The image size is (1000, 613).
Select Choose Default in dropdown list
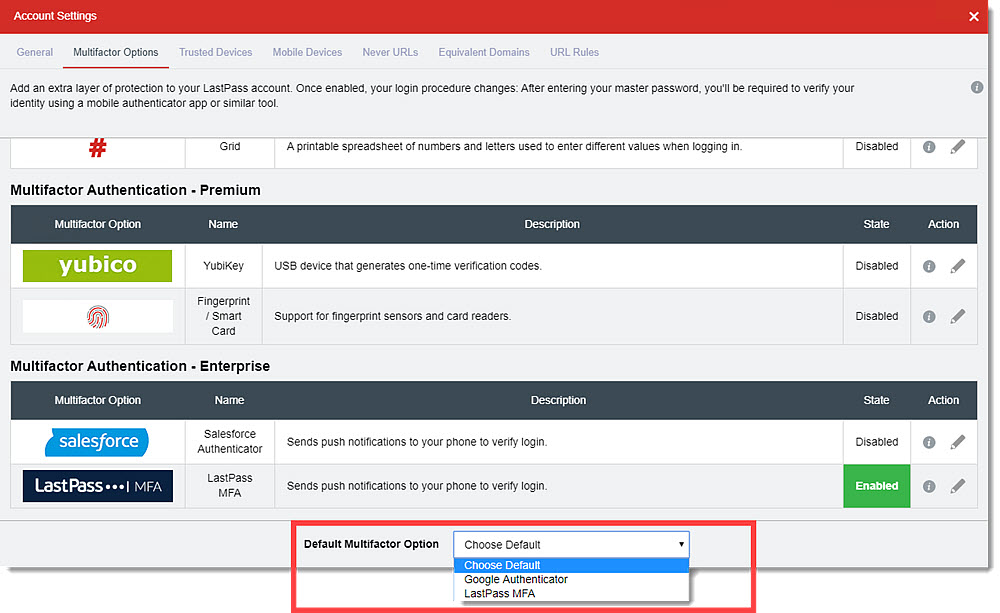(x=571, y=565)
